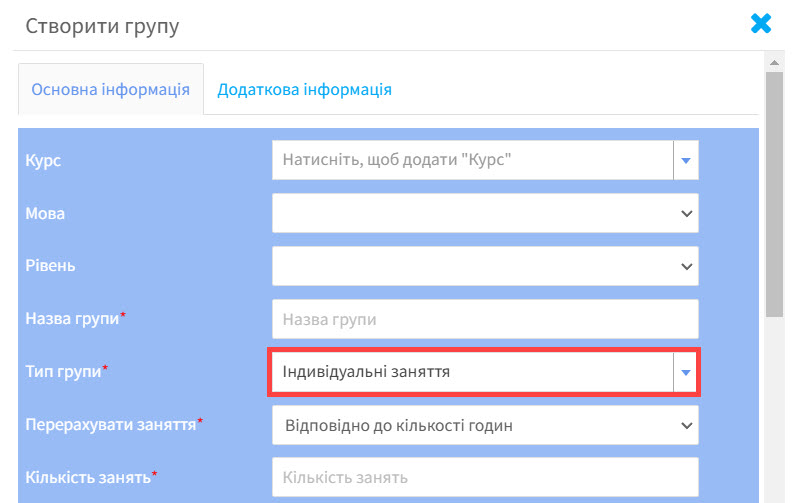801x503 pixels.
Task: Open the Рівень dropdown chevron
Action: click(687, 266)
